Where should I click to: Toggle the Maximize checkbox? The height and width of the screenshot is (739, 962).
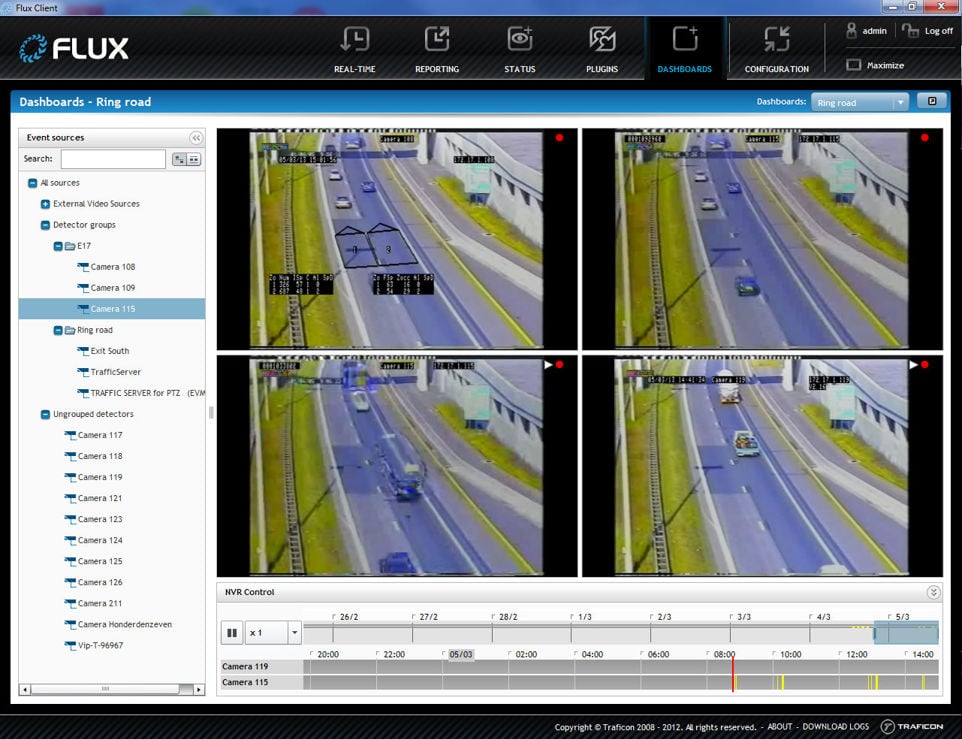(x=853, y=66)
